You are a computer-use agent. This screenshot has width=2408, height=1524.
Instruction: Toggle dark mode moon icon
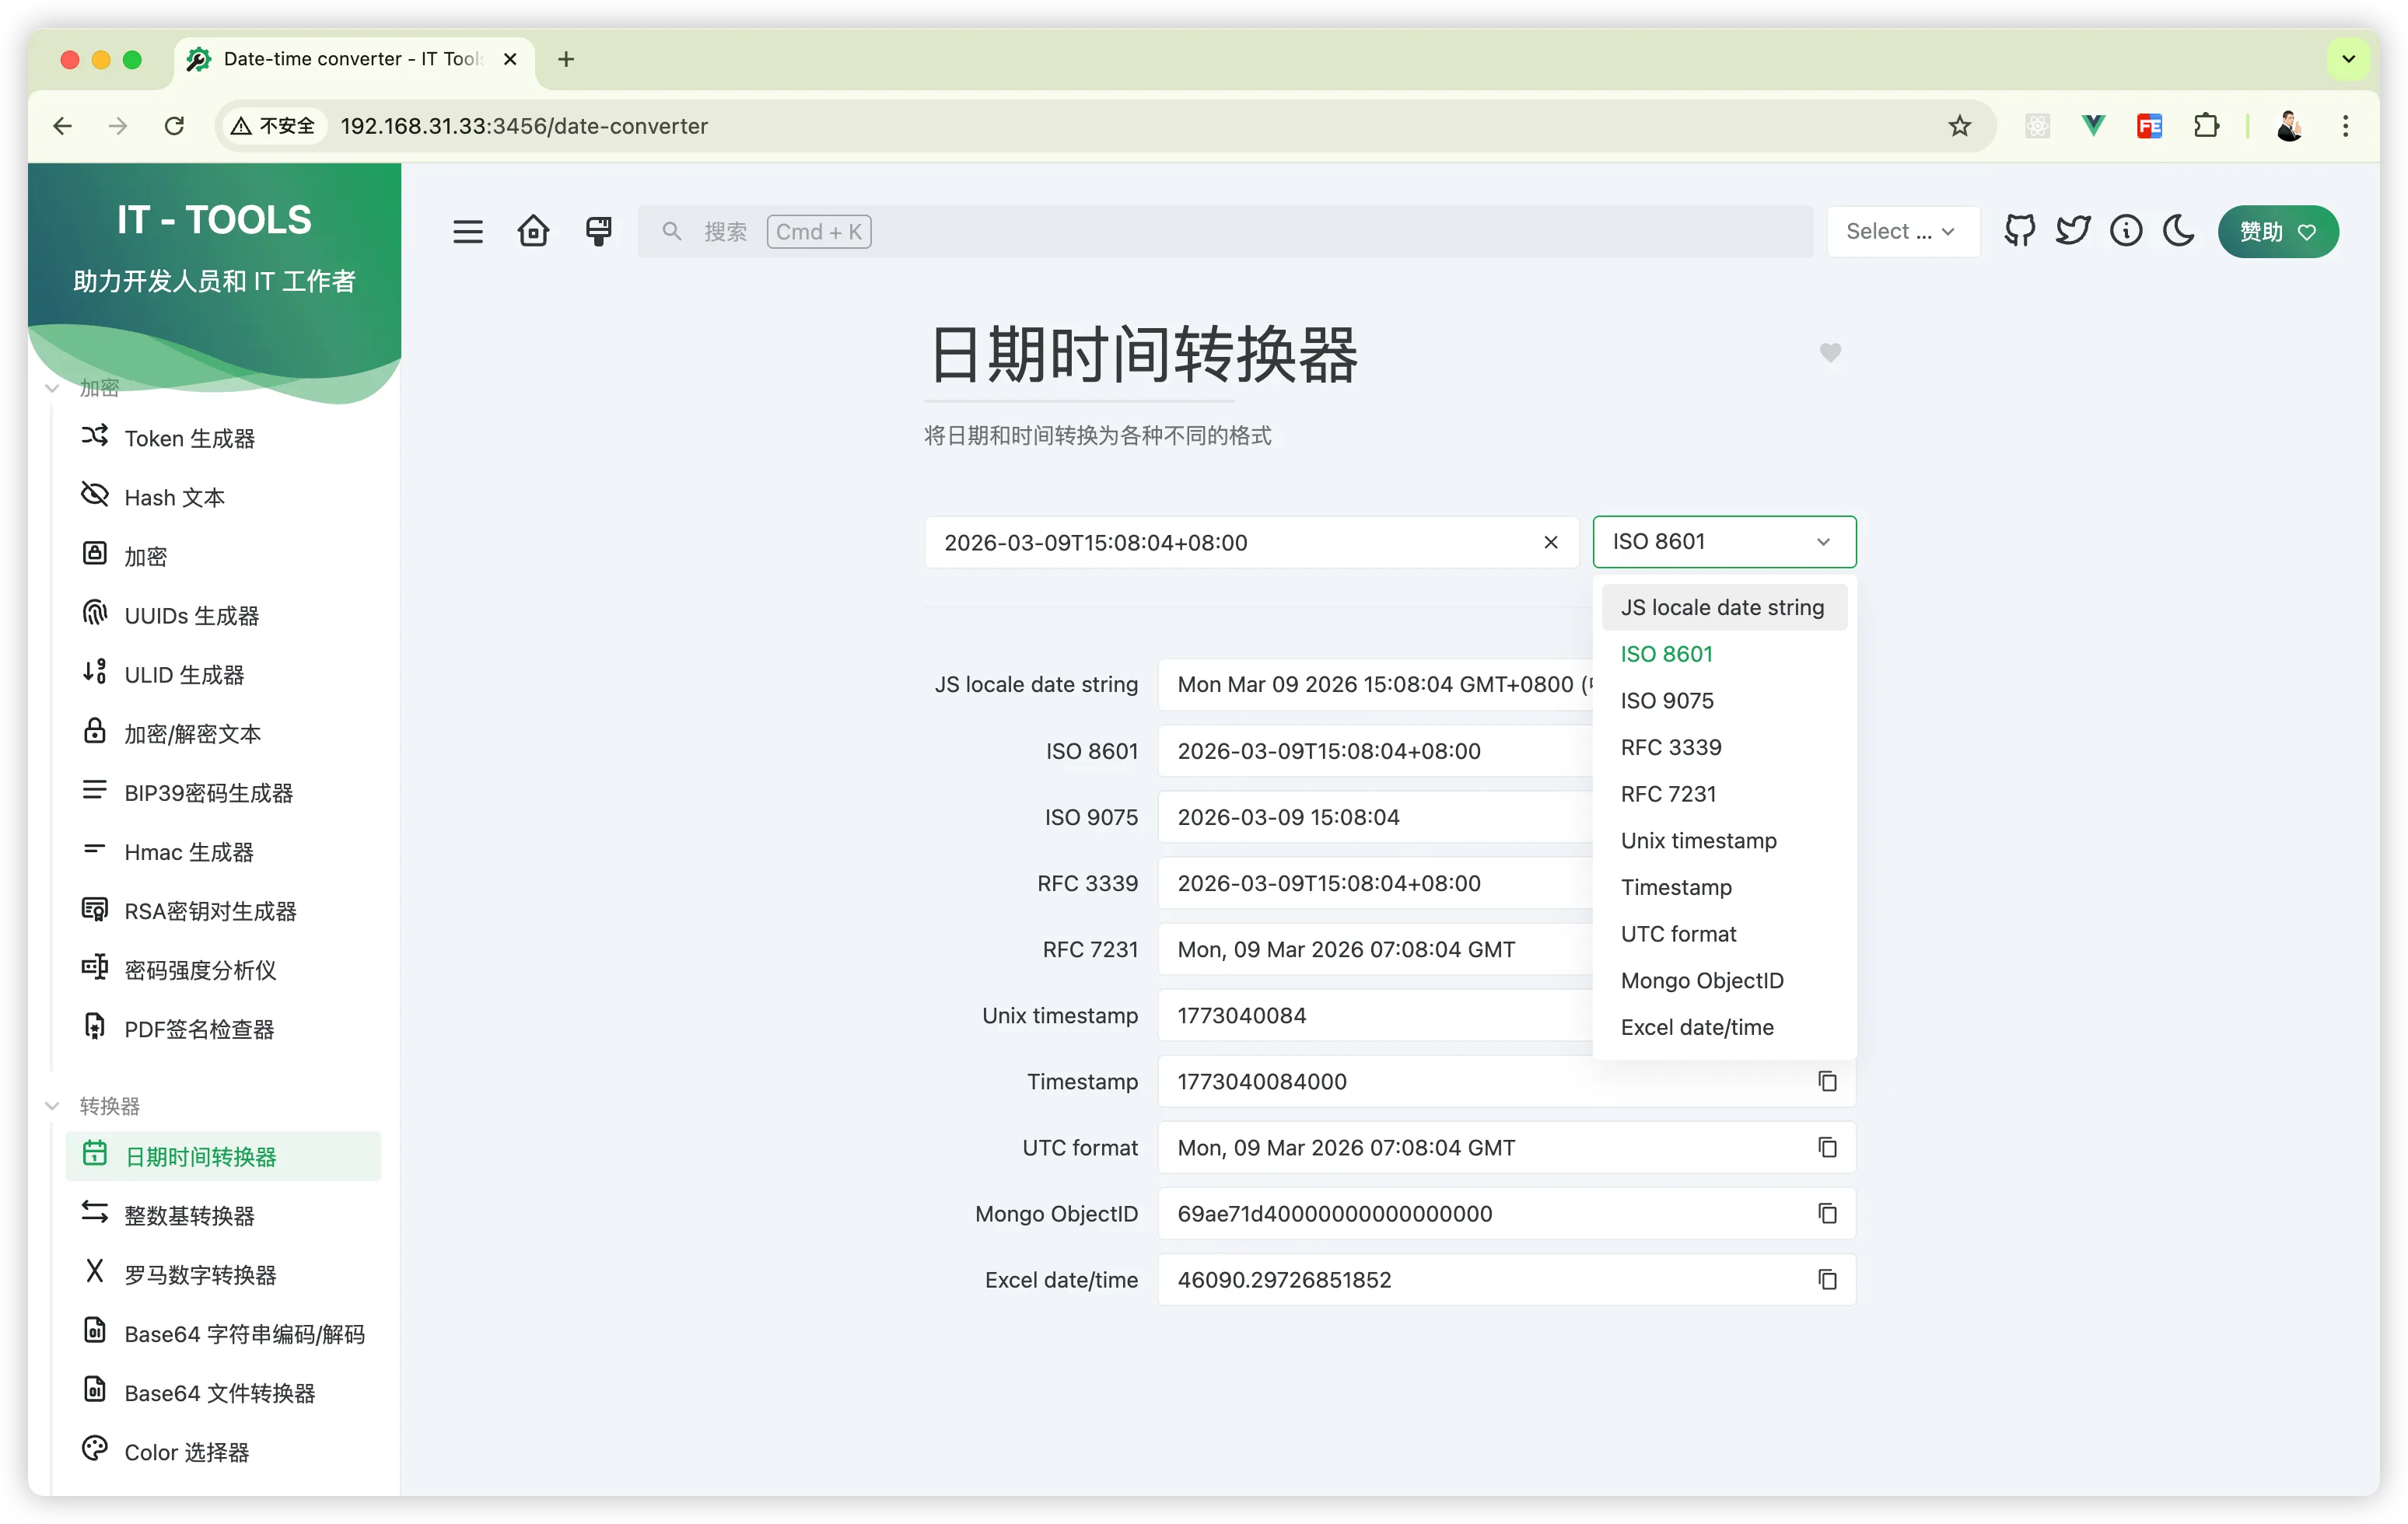2178,231
